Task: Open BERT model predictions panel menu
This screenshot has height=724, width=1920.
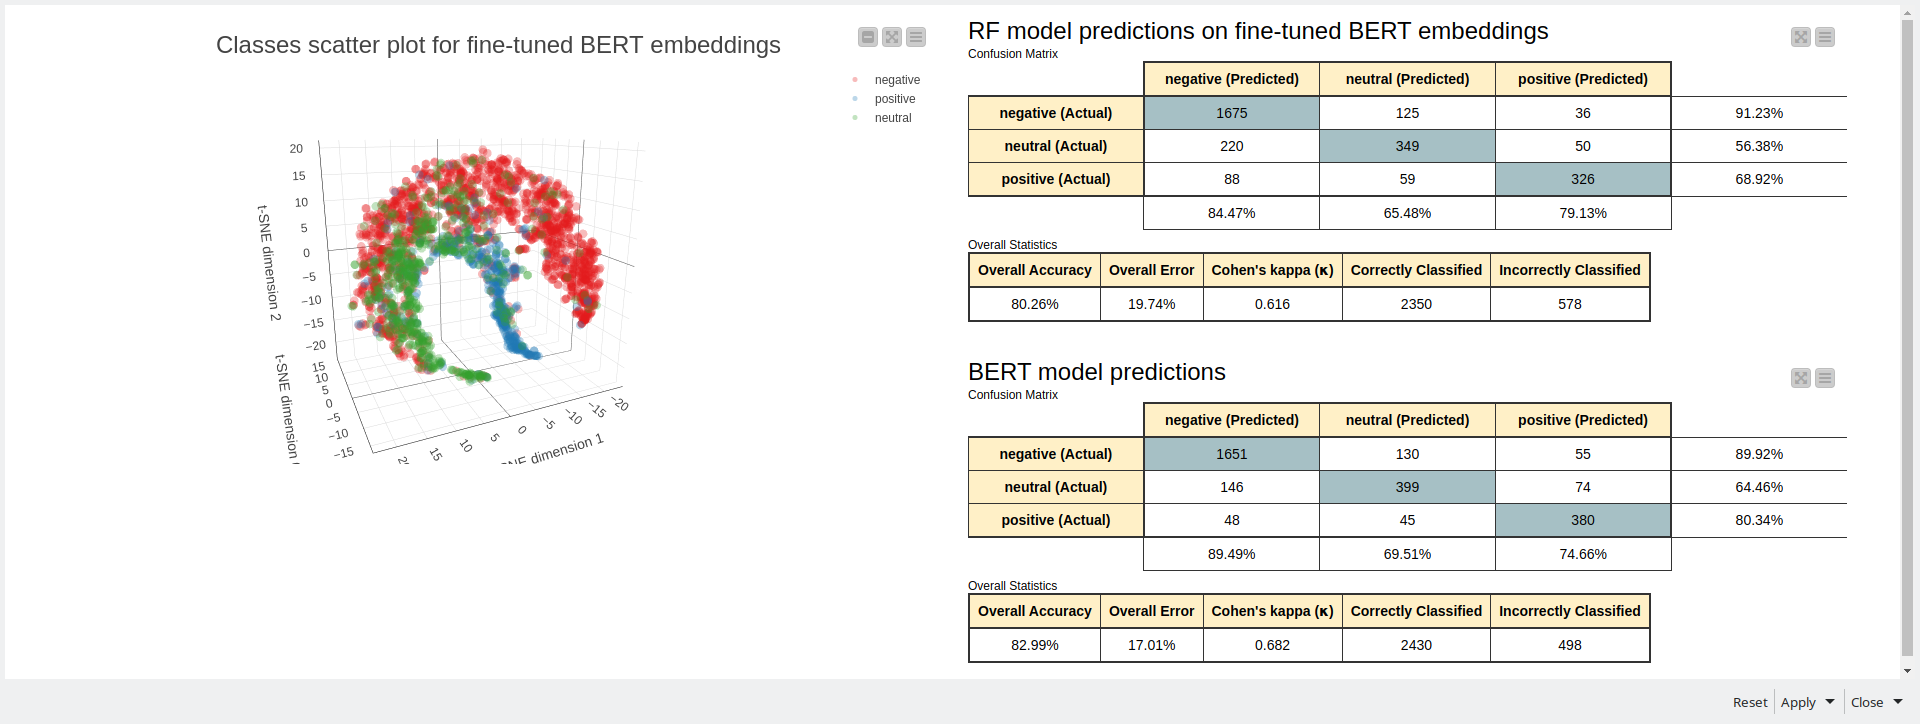Action: (x=1825, y=378)
